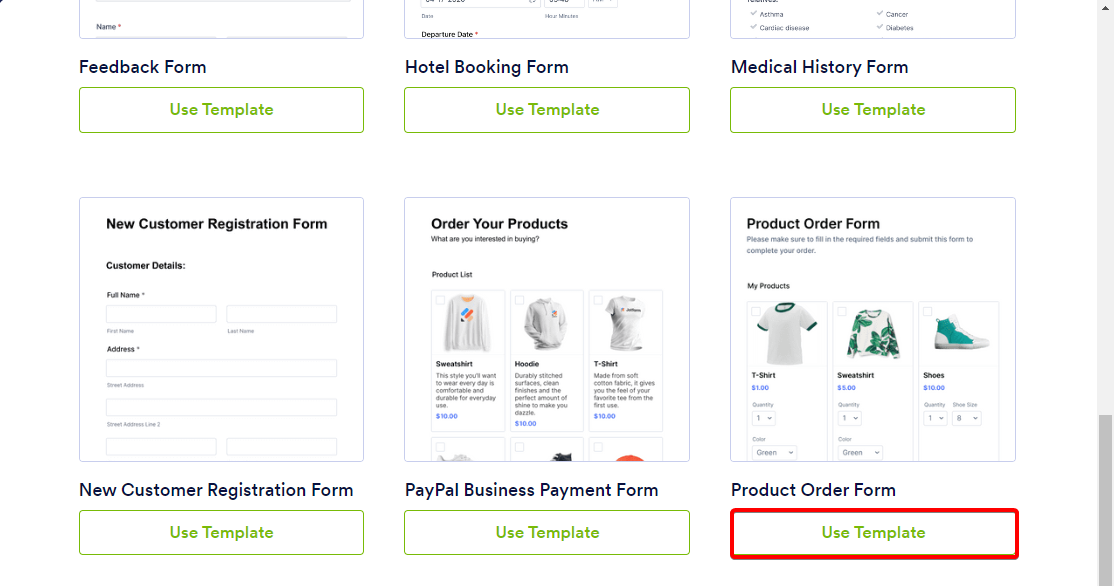Open the Medical History Form title link

pos(819,67)
